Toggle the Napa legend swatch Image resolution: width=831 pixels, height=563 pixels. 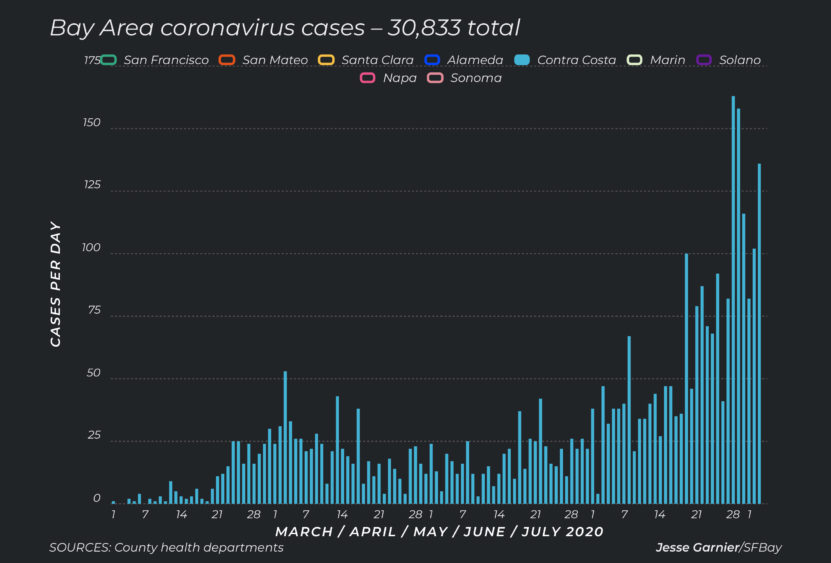(x=367, y=78)
